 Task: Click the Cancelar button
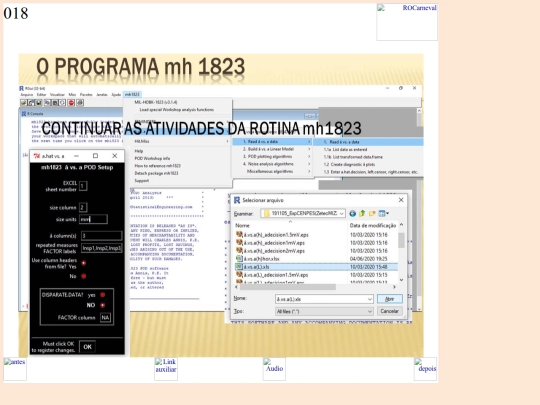390,311
